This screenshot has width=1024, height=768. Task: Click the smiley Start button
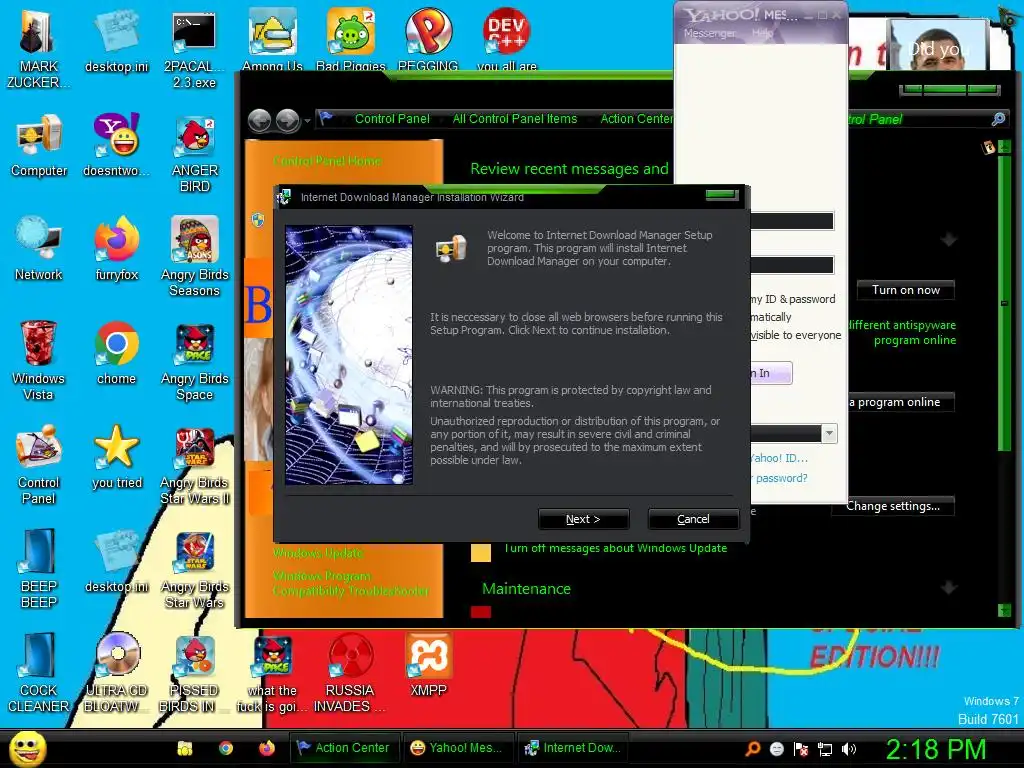tap(28, 748)
